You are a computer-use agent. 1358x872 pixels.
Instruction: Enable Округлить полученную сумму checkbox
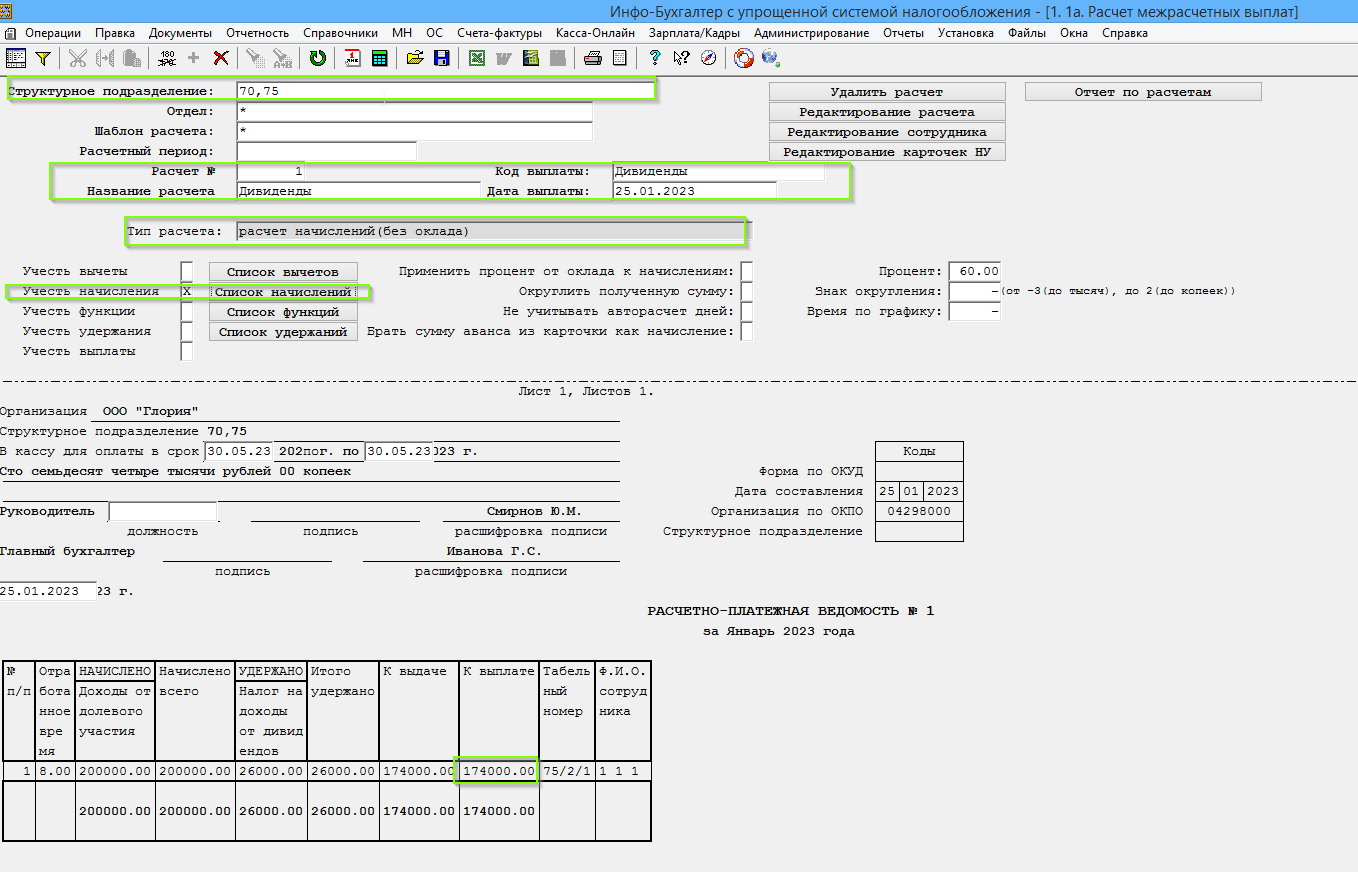point(747,291)
